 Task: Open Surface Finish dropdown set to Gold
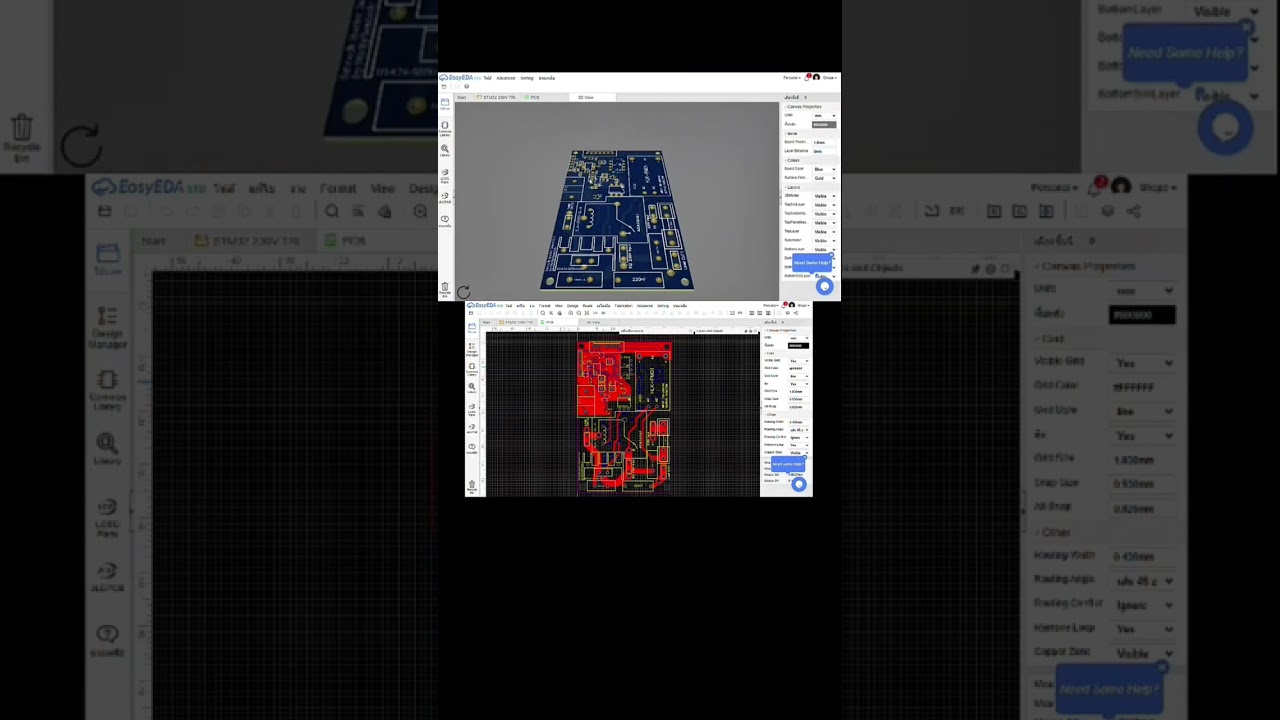(824, 178)
